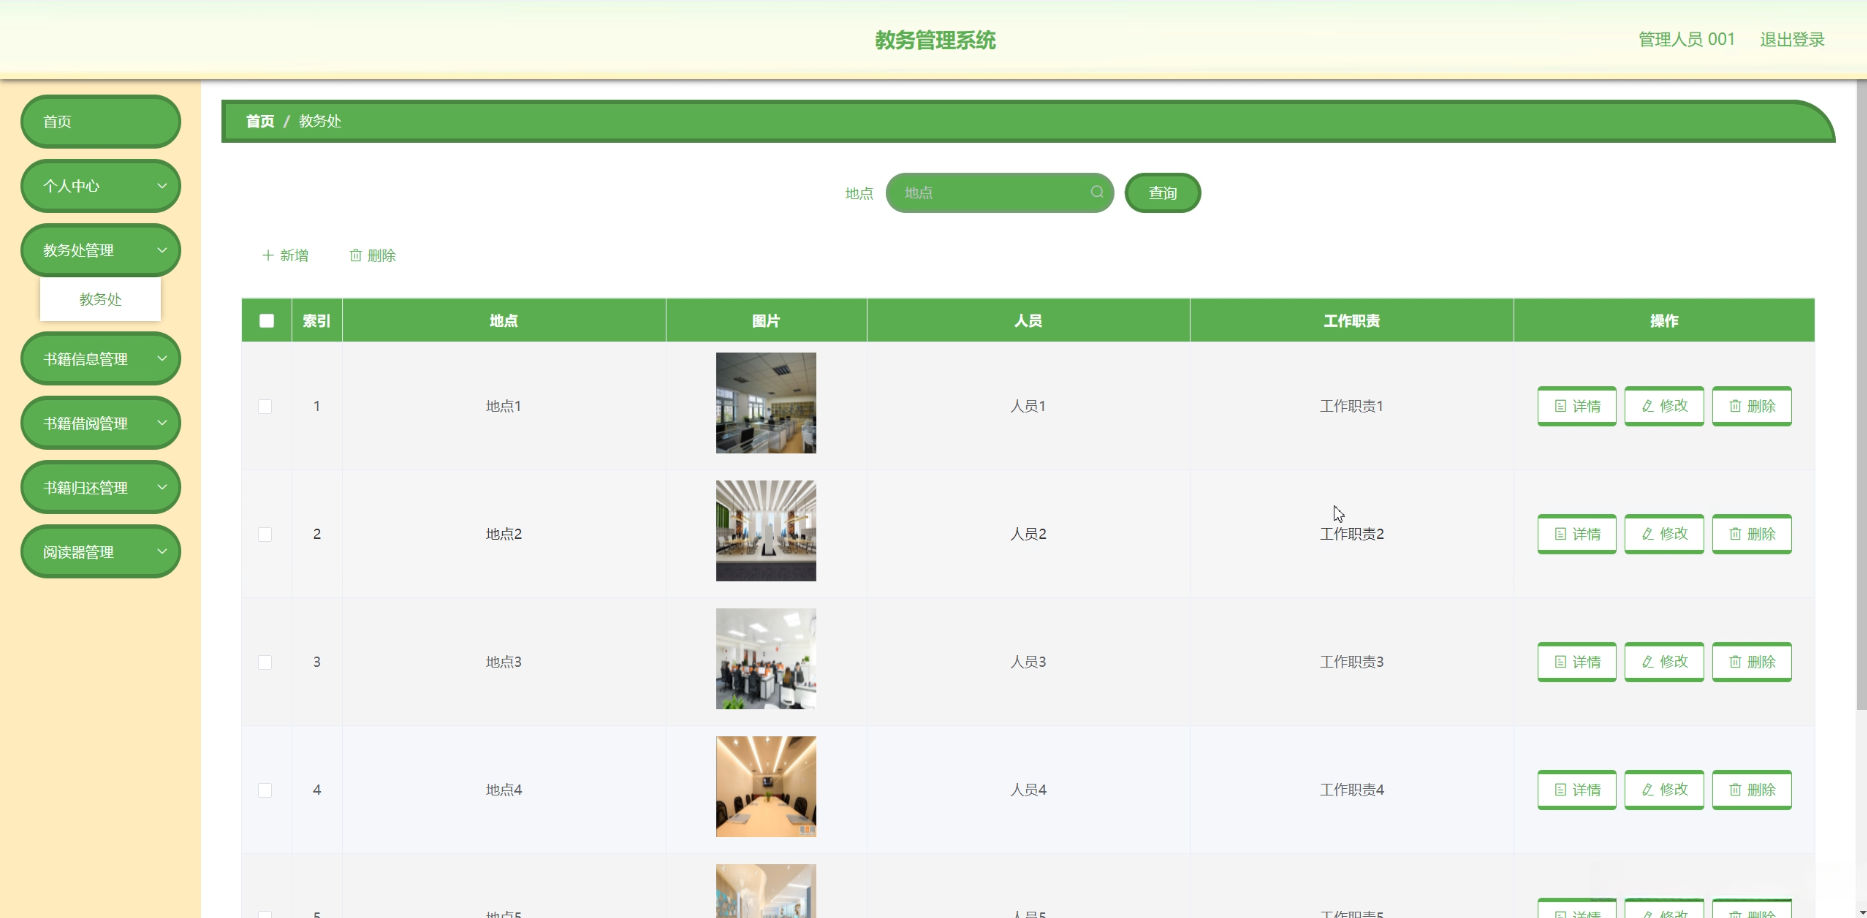Open 书籍信息管理 sidebar menu

(x=101, y=359)
